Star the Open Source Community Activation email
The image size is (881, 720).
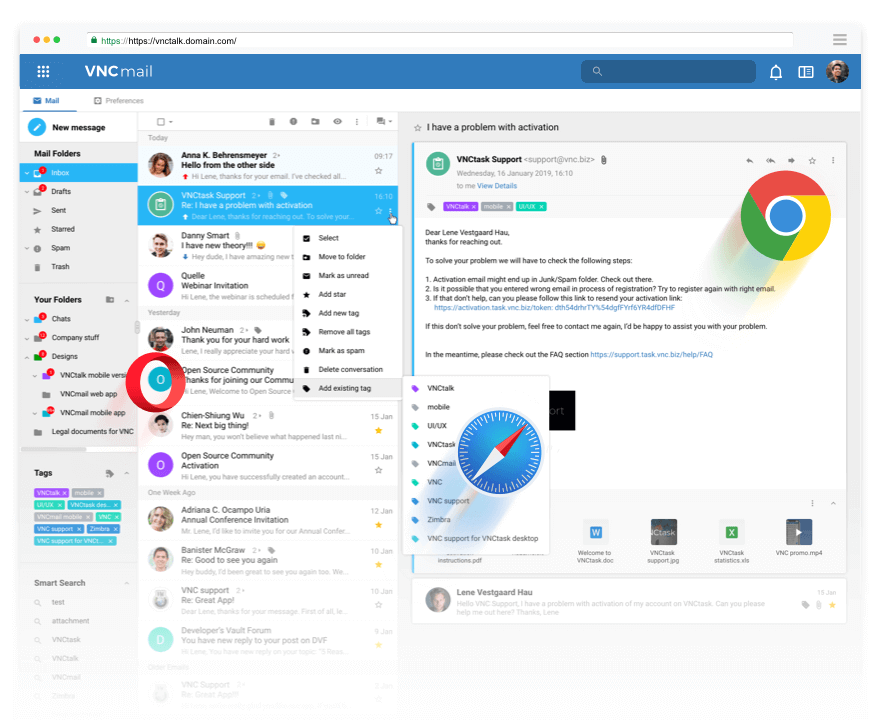(379, 470)
